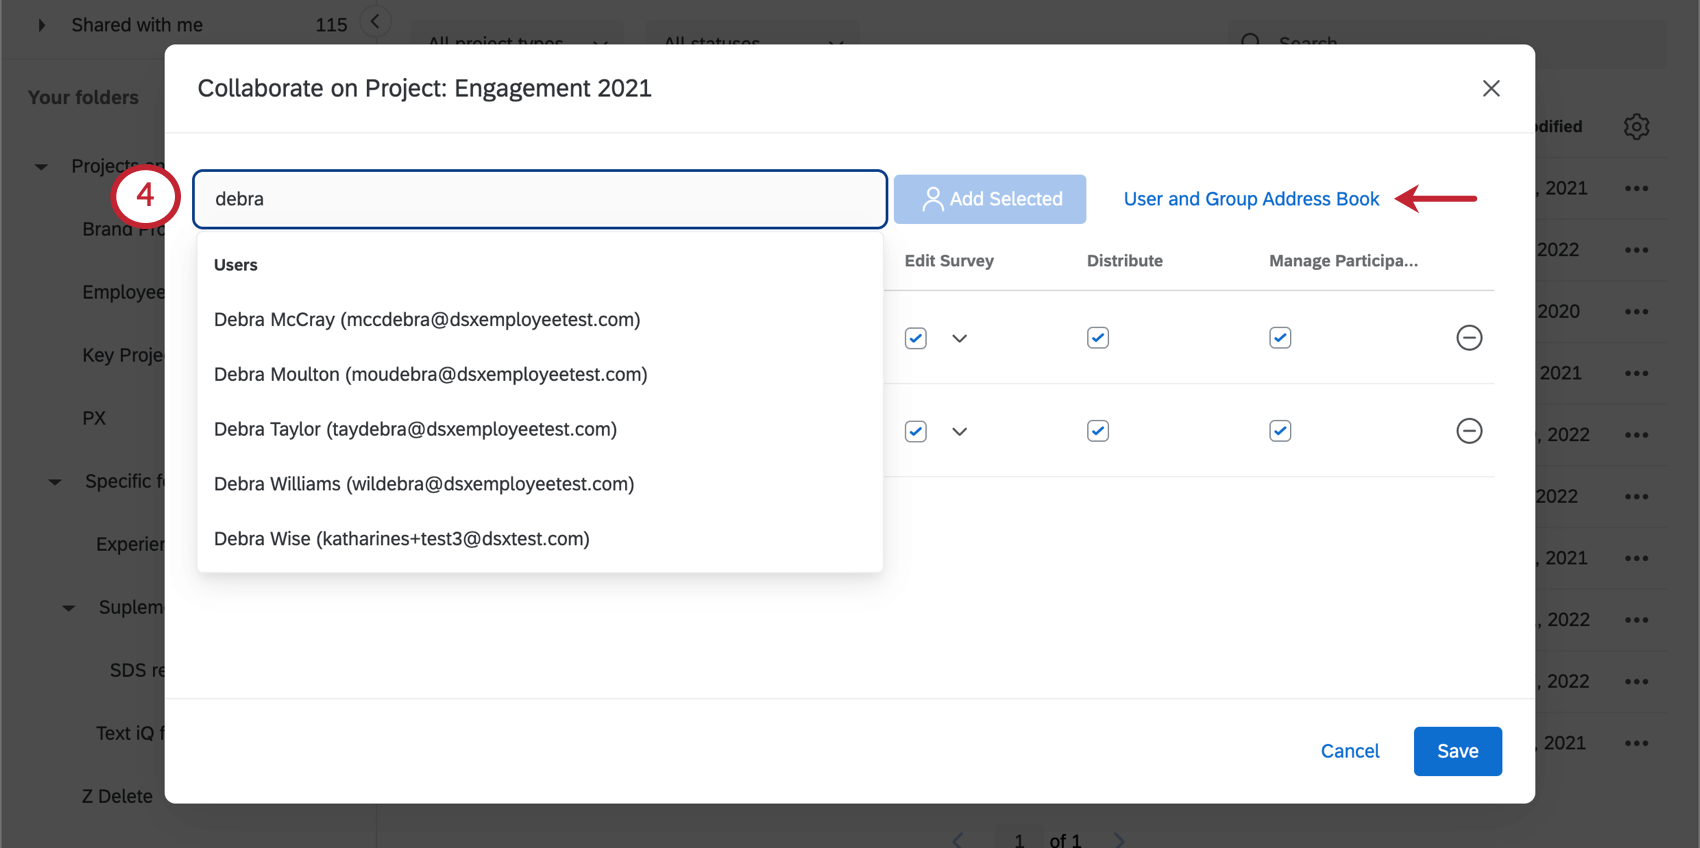Remove the second collaborator with minus icon
Viewport: 1700px width, 848px height.
[1469, 431]
